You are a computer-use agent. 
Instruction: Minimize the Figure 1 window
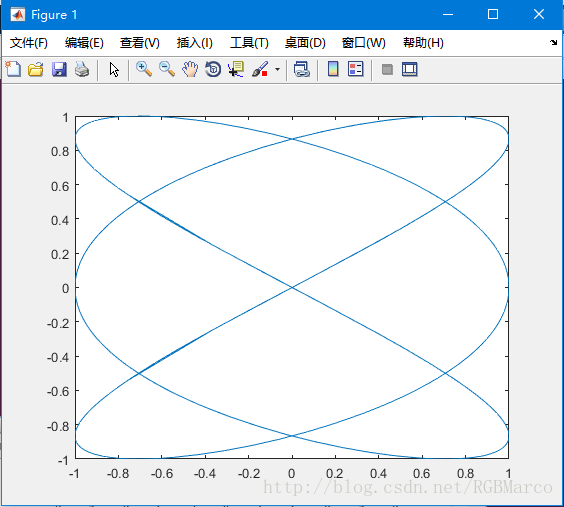pos(448,14)
